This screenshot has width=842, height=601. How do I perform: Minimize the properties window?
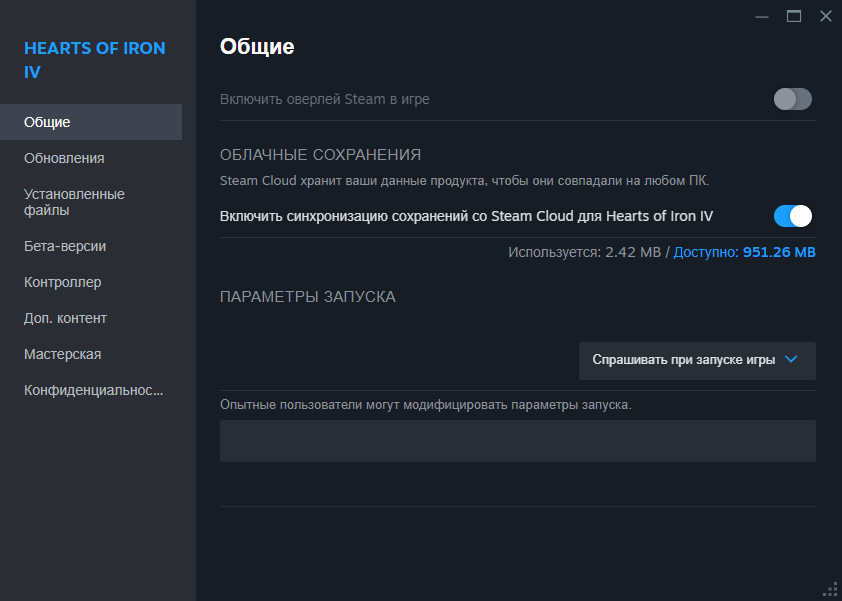click(x=761, y=17)
